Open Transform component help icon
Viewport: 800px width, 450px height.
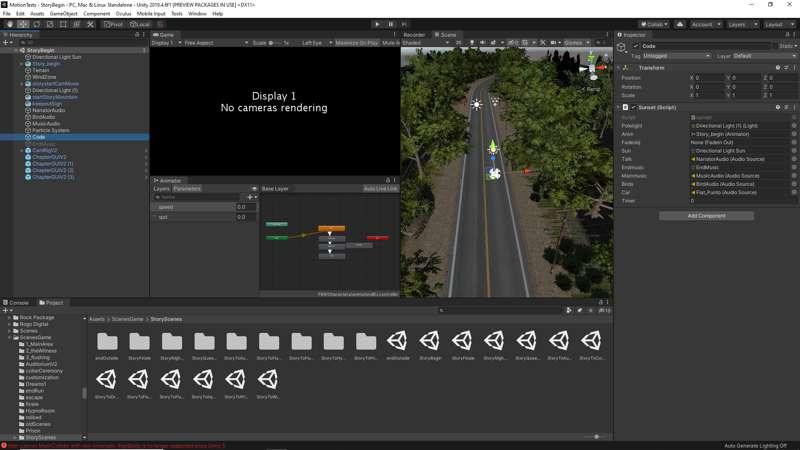(778, 67)
